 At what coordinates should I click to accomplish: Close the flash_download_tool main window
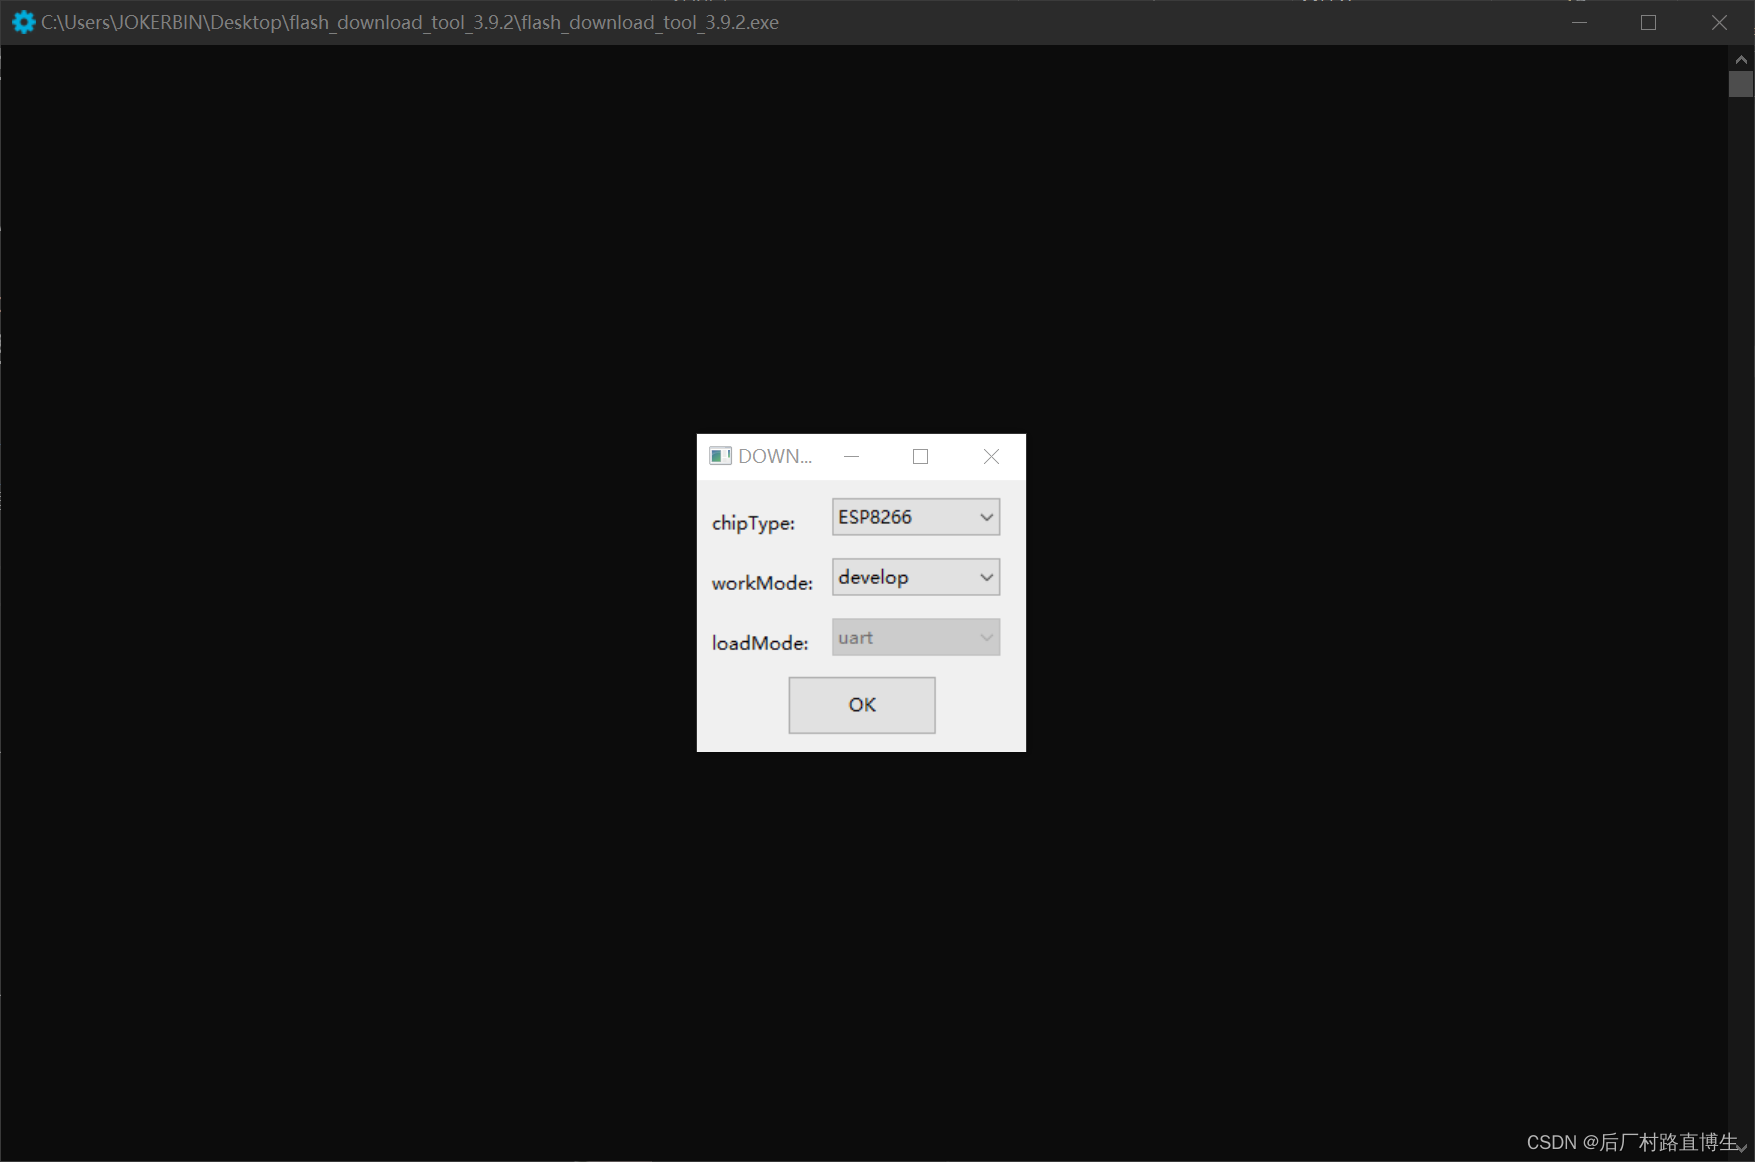click(1719, 22)
